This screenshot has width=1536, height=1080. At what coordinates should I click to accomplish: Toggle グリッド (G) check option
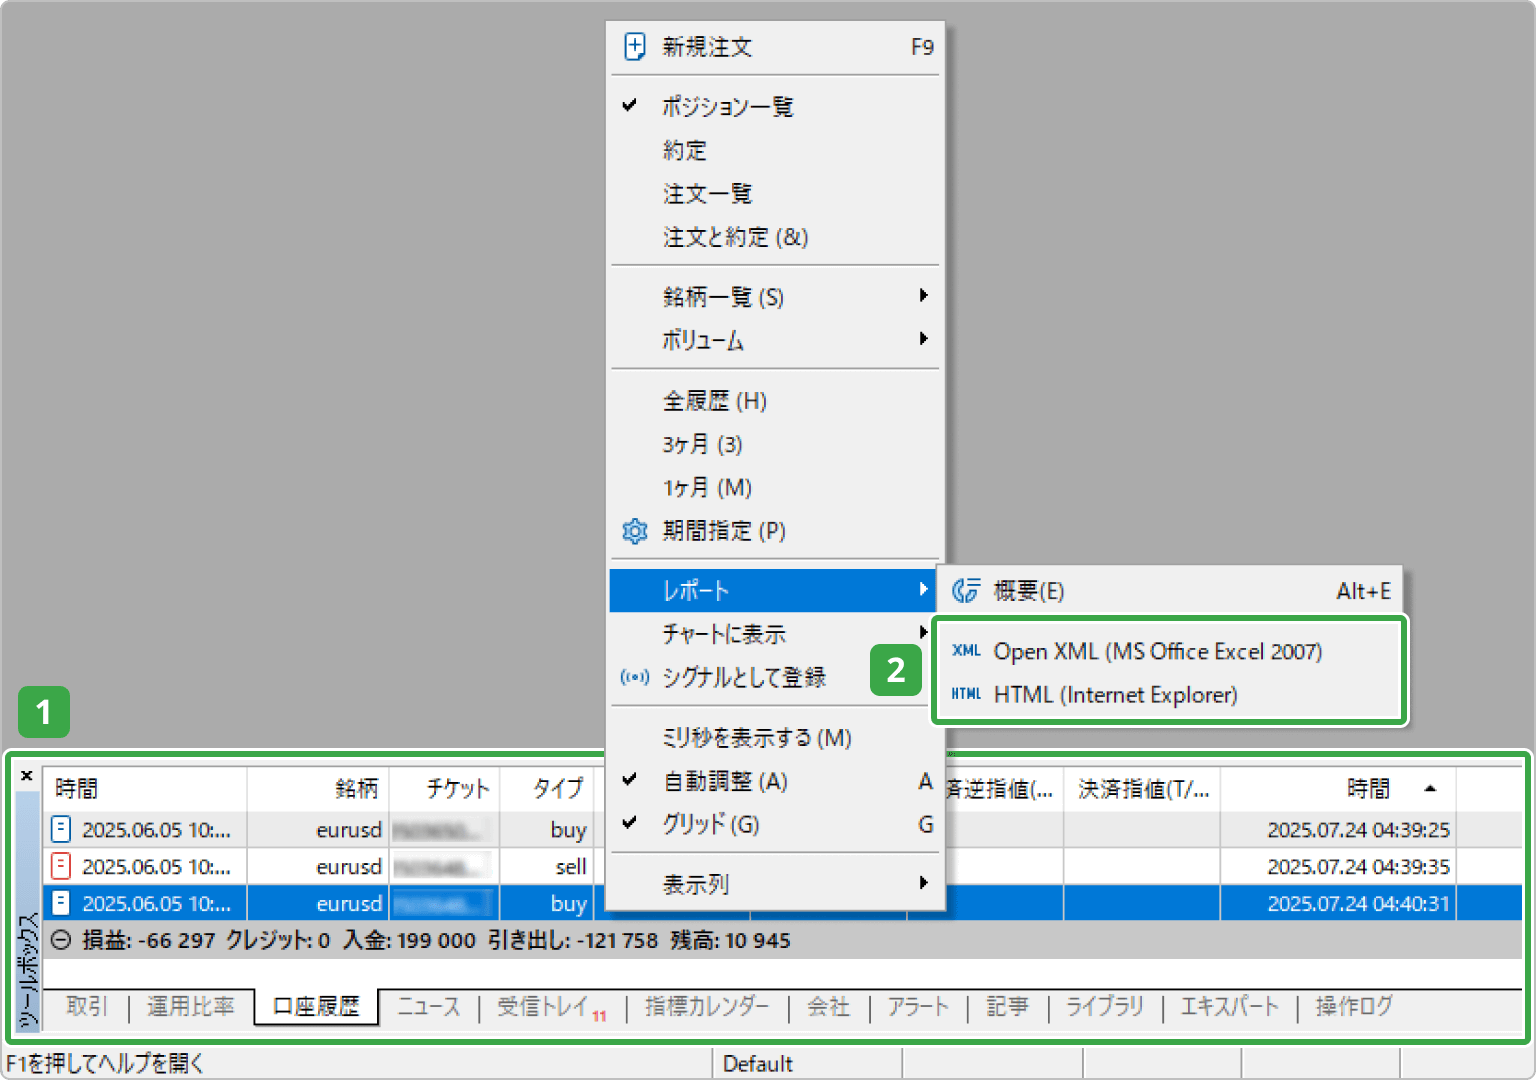coord(775,825)
